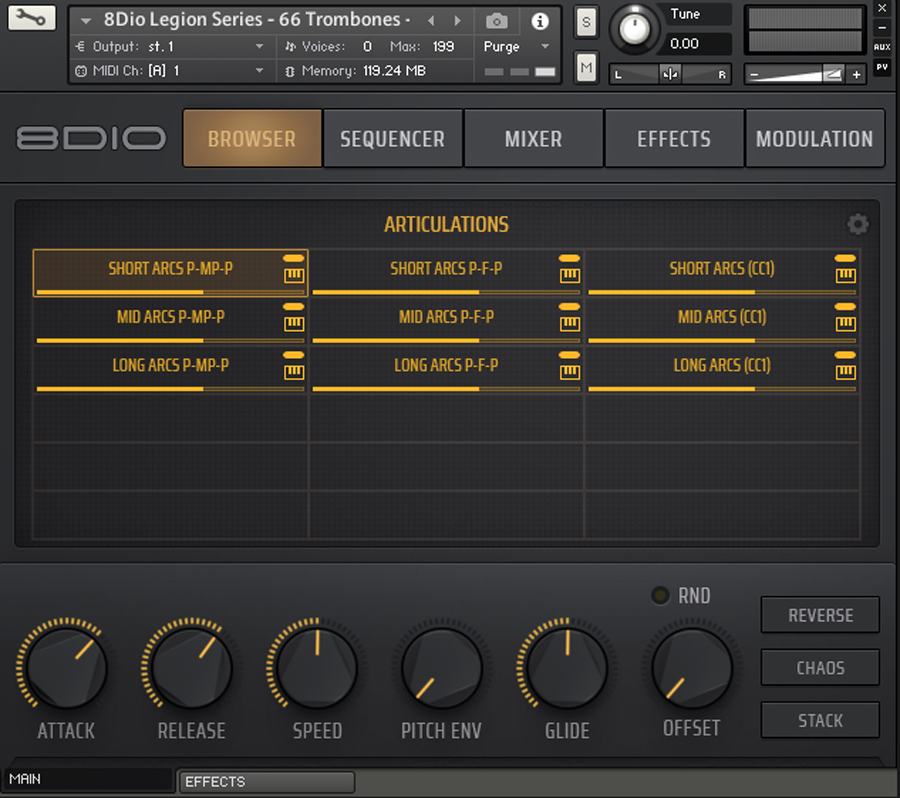Click keyboard icon for Mid Arcs (CC1)

(x=845, y=323)
